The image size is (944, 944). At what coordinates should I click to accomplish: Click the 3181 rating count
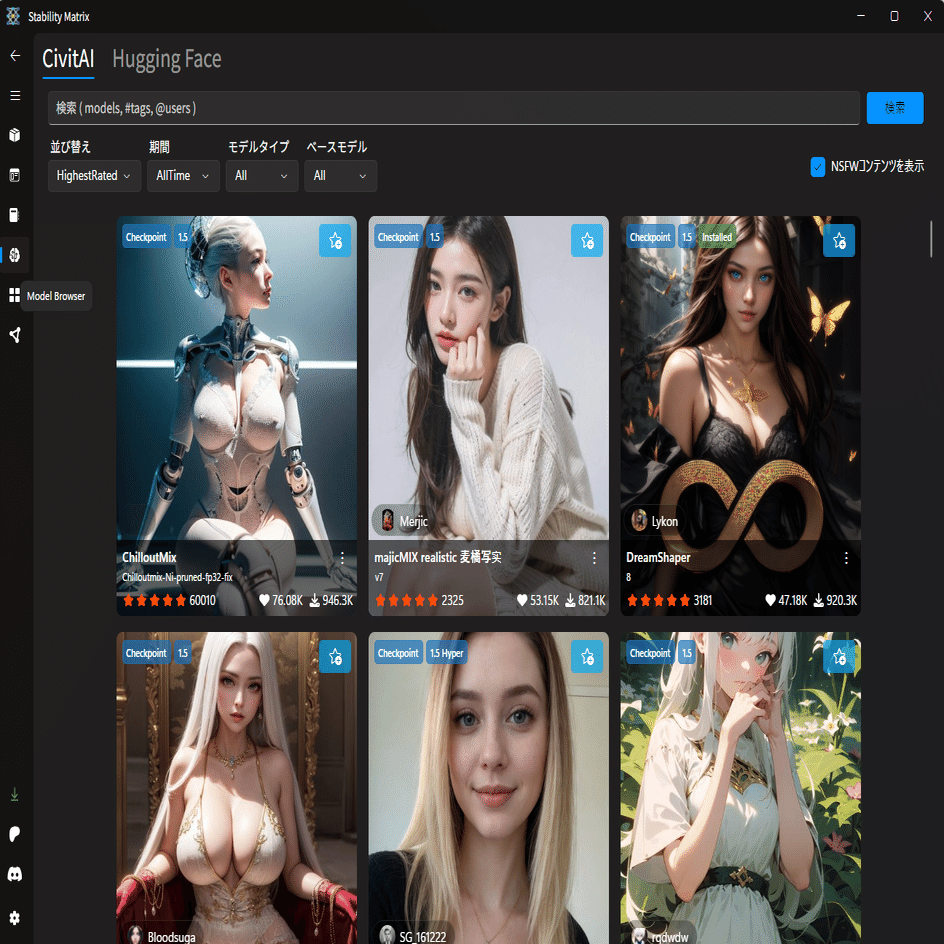click(x=703, y=600)
